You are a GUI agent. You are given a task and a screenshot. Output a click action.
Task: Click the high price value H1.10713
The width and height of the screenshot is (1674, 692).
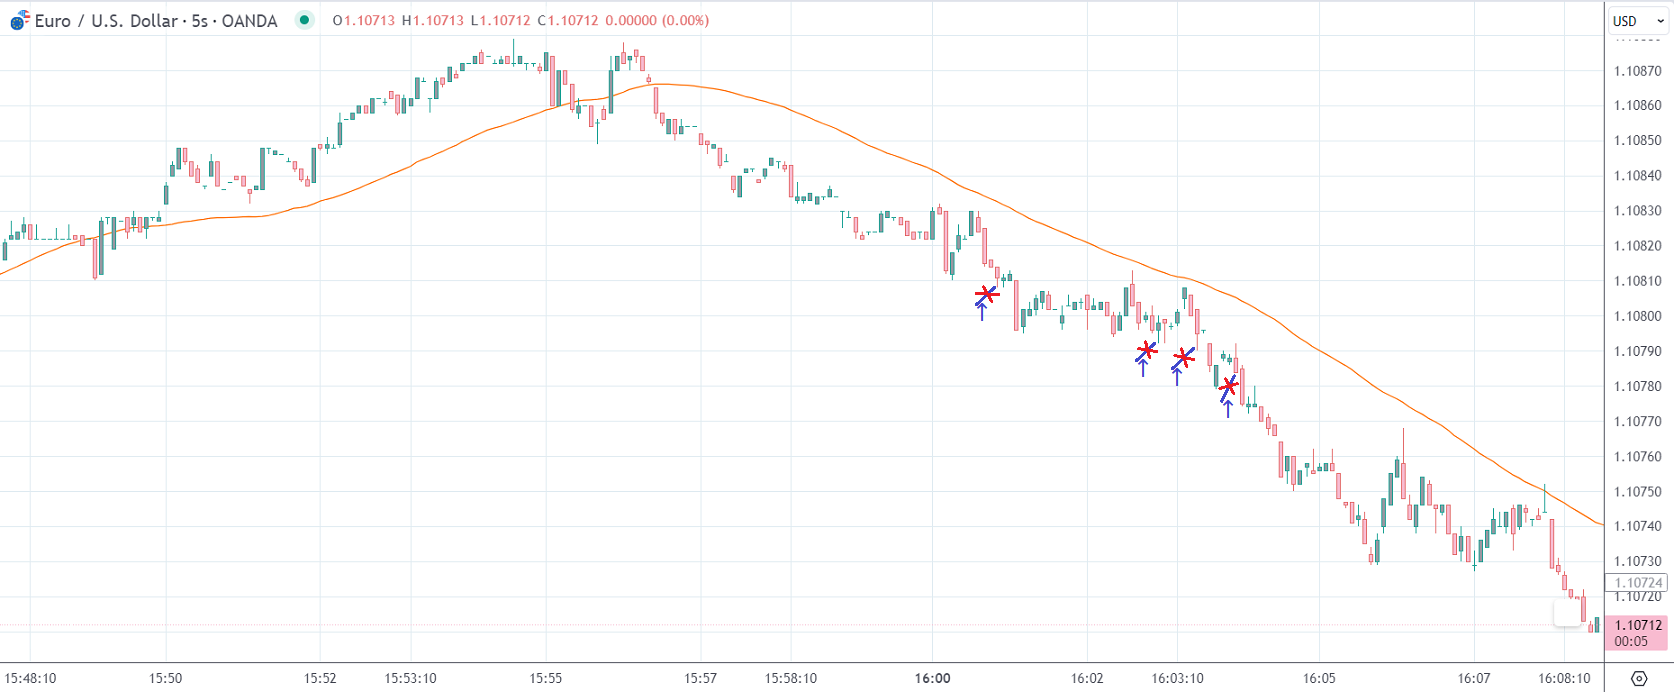point(433,20)
